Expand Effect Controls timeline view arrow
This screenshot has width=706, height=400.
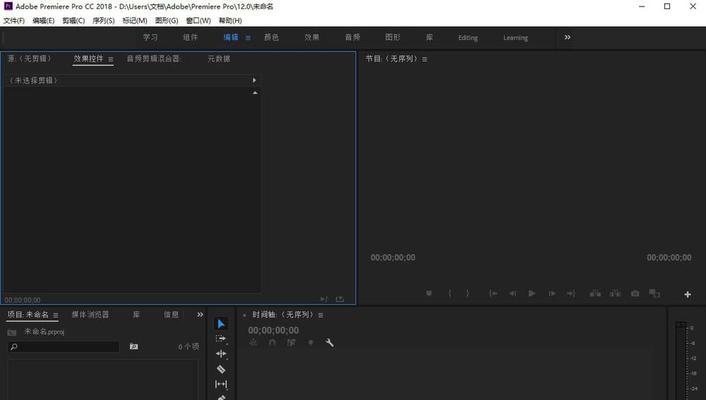coord(254,80)
